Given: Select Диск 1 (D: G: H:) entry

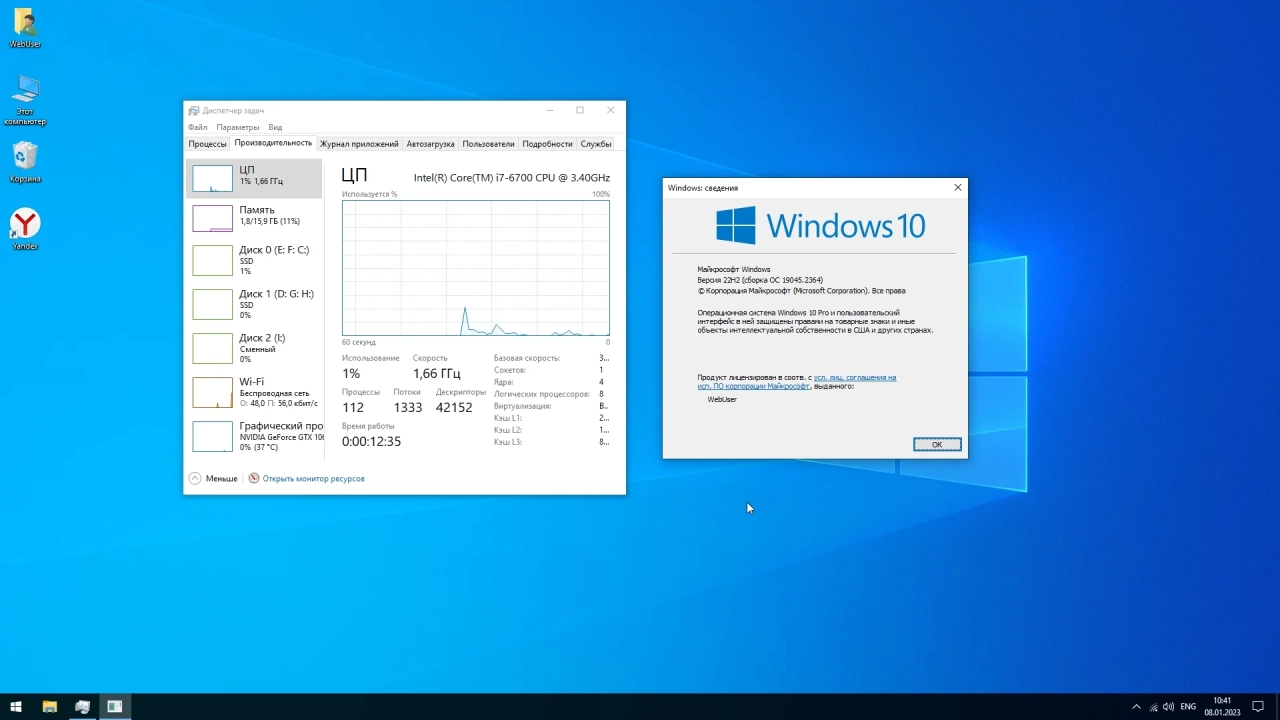Looking at the screenshot, I should pyautogui.click(x=254, y=304).
